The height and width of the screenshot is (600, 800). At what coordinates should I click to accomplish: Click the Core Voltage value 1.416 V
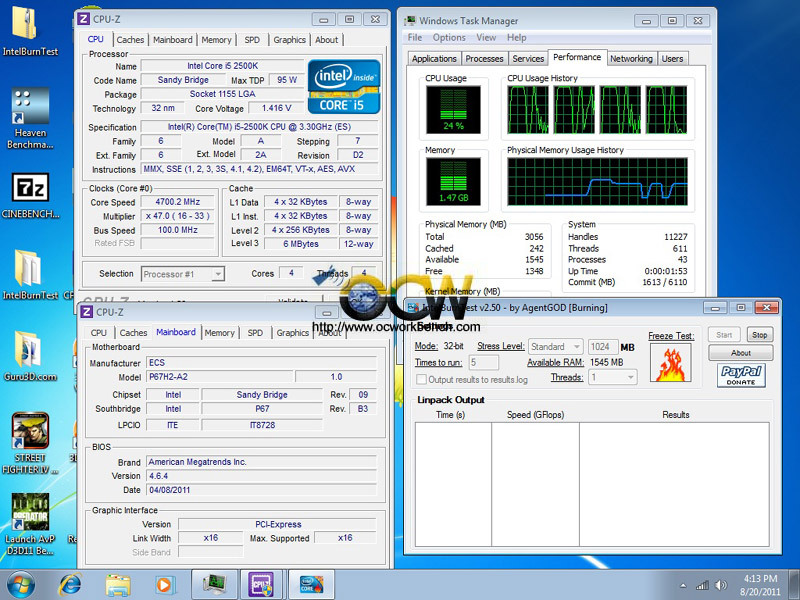pyautogui.click(x=276, y=108)
